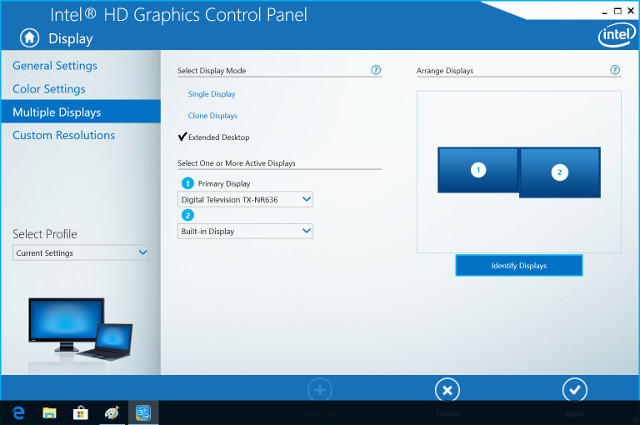
Task: Click the Display heading text
Action: point(71,39)
